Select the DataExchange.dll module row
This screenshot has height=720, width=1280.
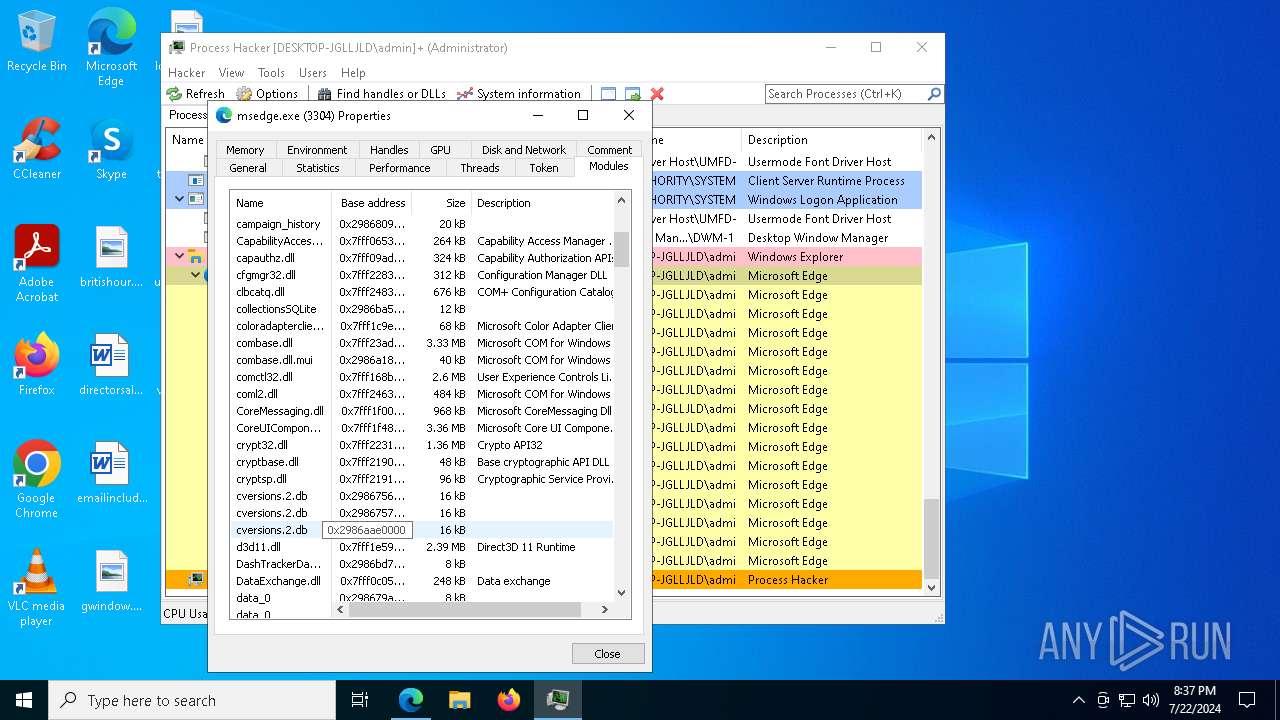[422, 581]
